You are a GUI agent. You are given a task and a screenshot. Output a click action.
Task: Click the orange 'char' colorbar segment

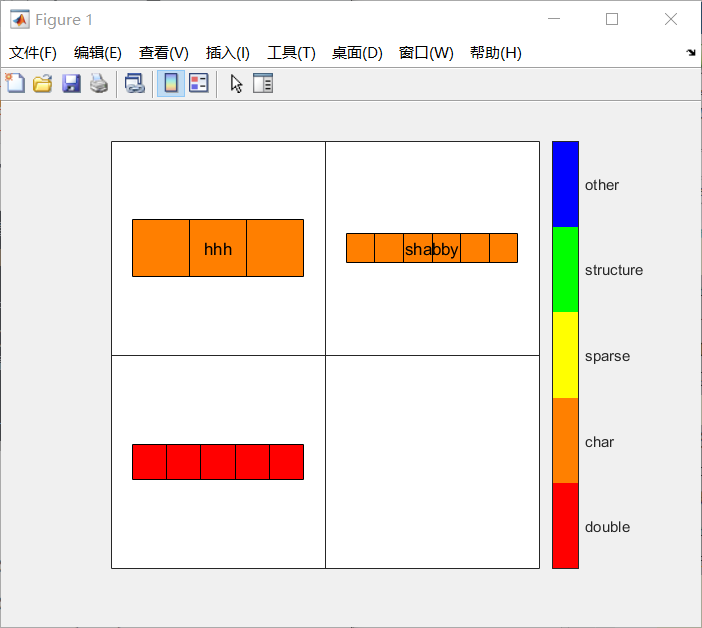coord(565,440)
